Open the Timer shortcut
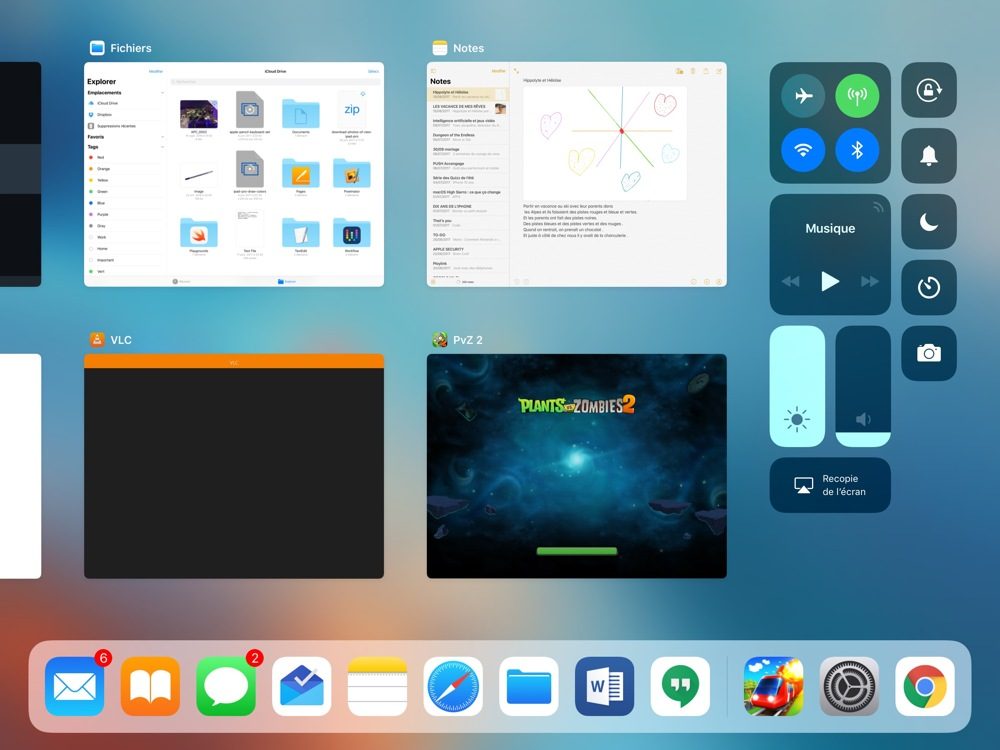 coord(929,288)
